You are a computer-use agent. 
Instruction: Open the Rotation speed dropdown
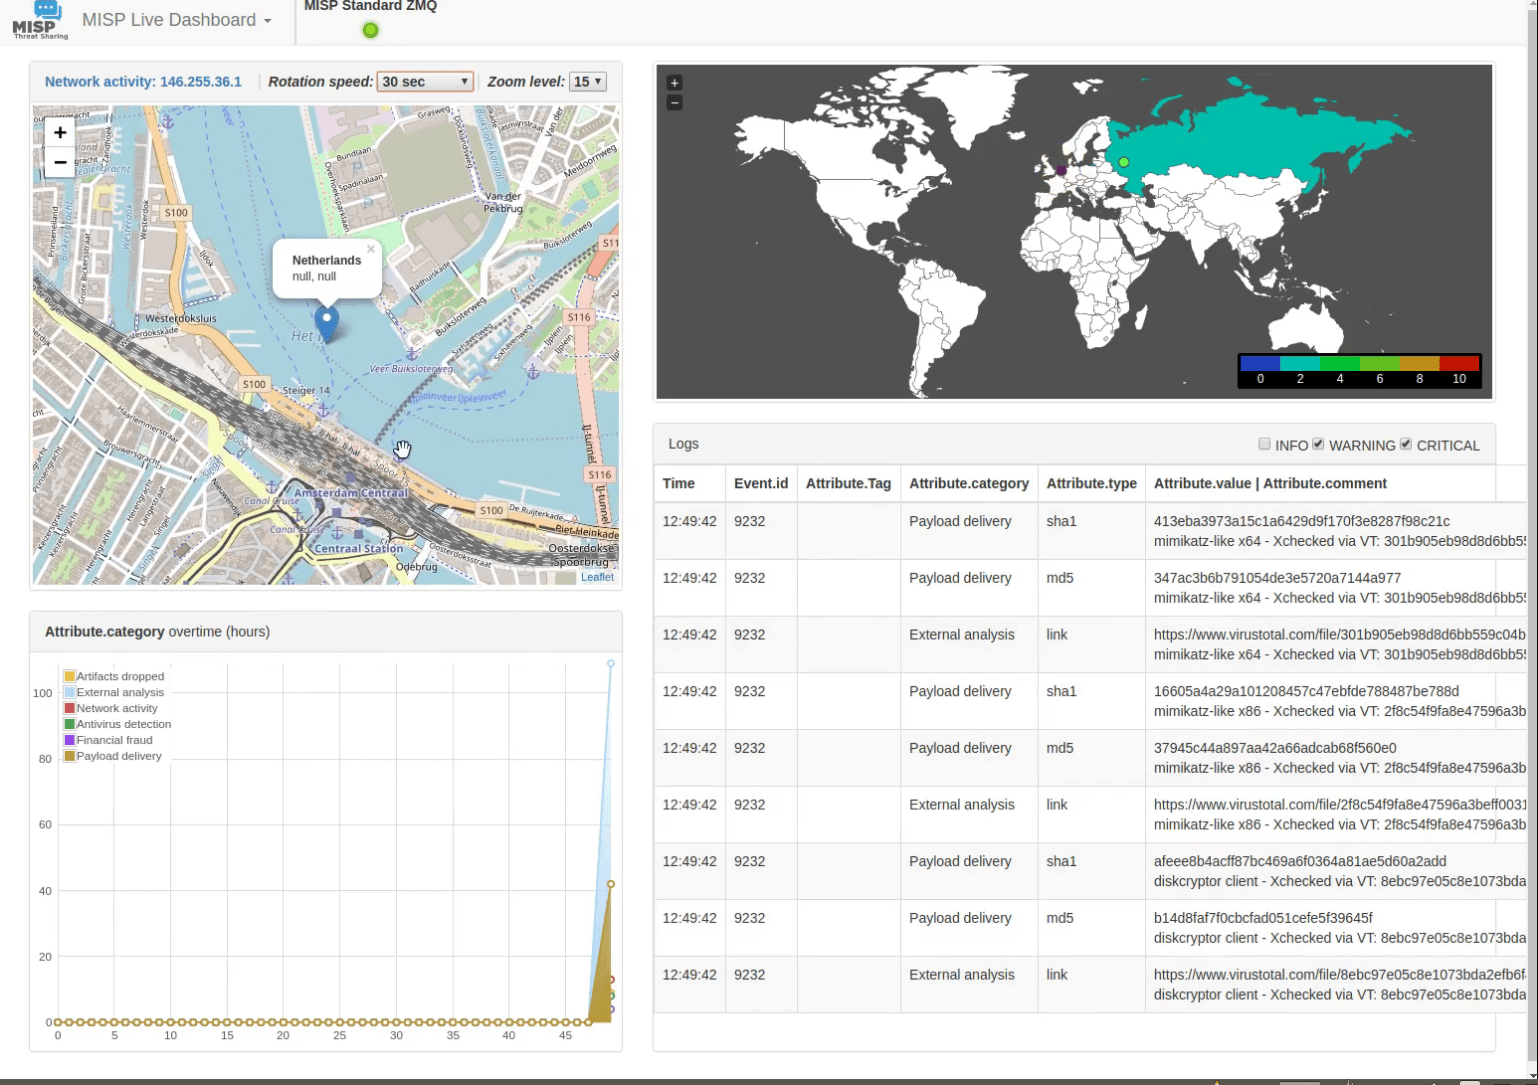[424, 81]
